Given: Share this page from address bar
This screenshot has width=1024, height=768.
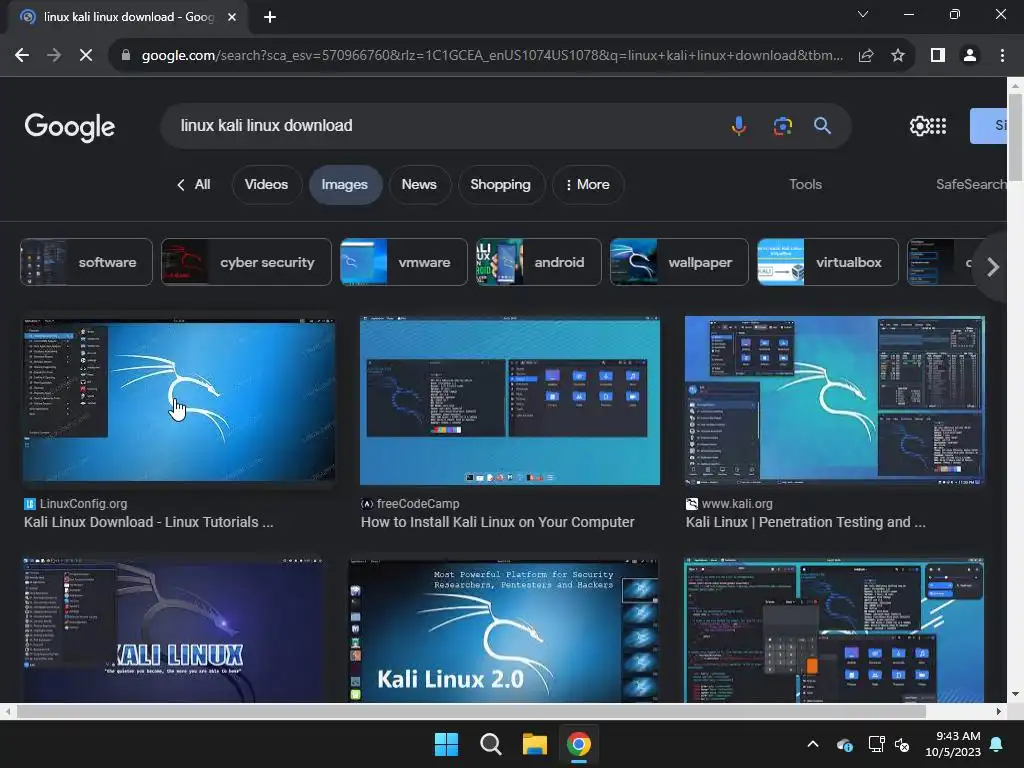Looking at the screenshot, I should click(866, 56).
